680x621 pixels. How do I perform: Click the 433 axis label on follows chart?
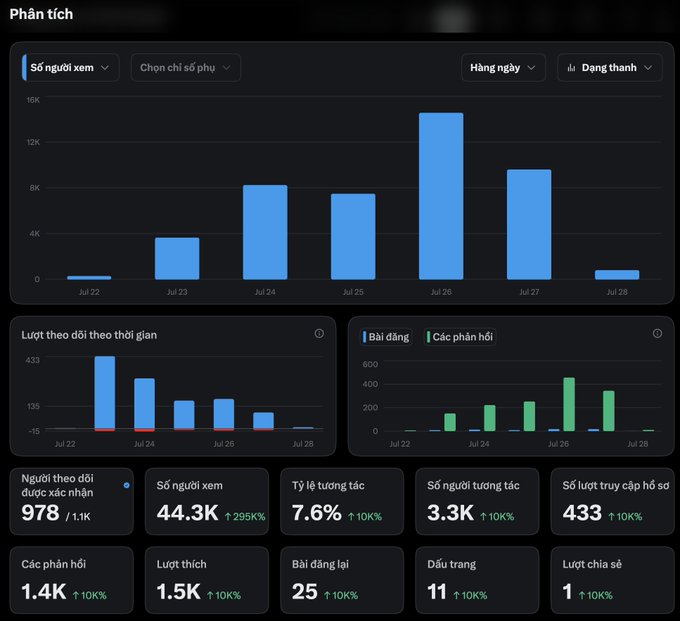(33, 360)
